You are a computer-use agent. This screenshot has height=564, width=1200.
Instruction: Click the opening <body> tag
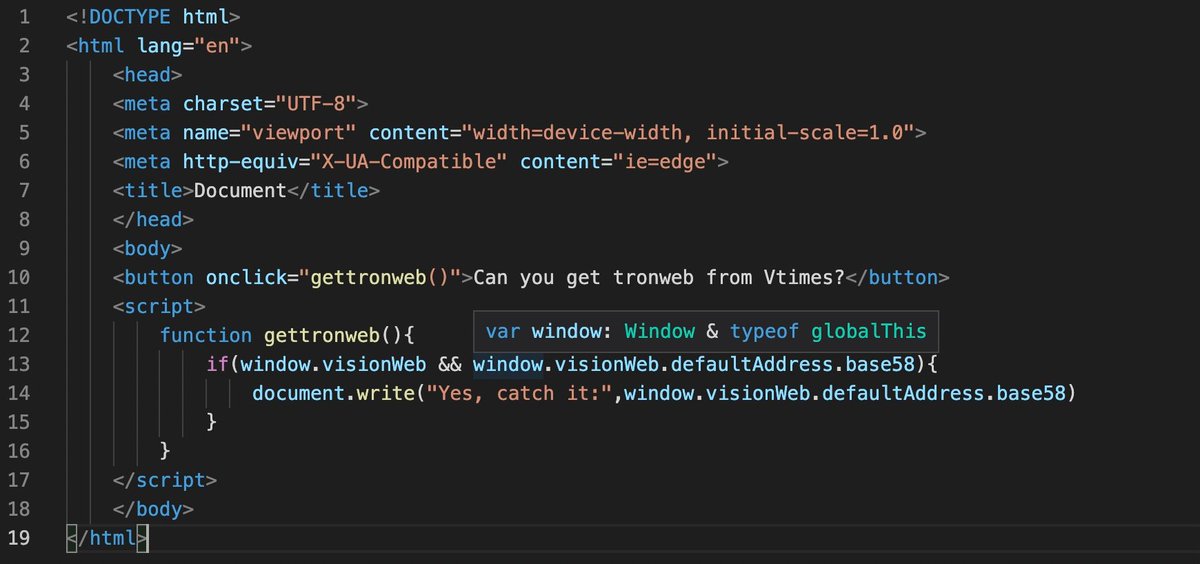point(147,248)
